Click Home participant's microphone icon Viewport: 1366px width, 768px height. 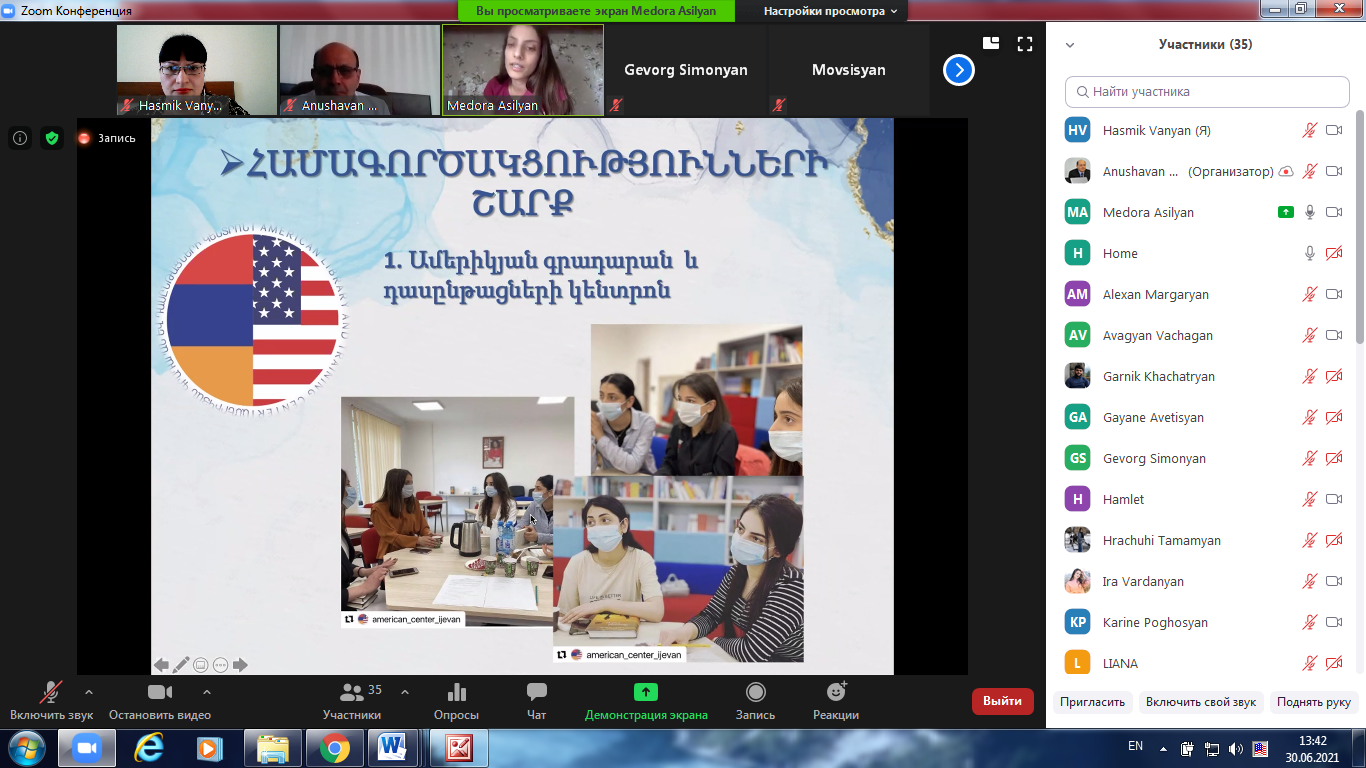(x=1310, y=253)
